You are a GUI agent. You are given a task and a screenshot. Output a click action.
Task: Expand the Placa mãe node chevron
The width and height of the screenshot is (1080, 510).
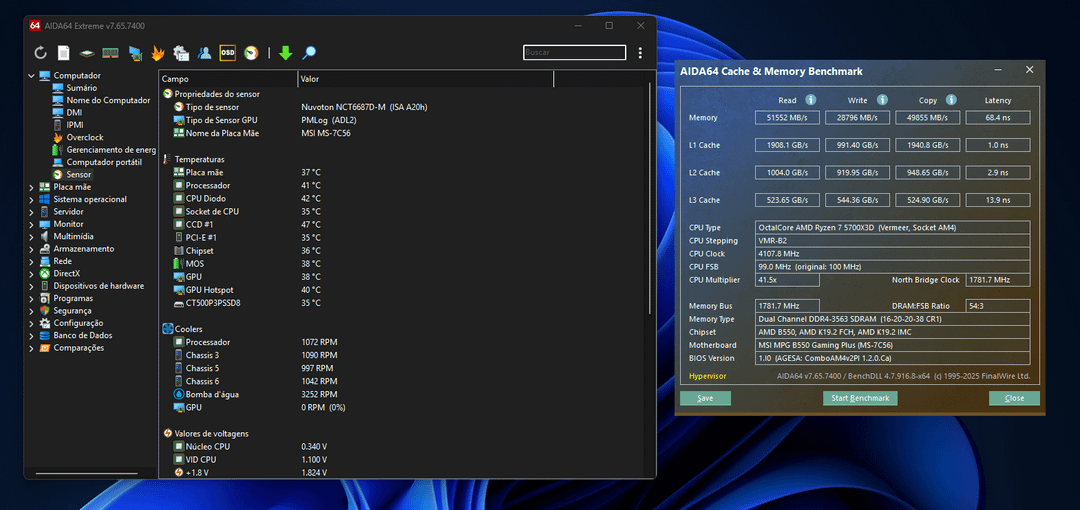pyautogui.click(x=31, y=187)
